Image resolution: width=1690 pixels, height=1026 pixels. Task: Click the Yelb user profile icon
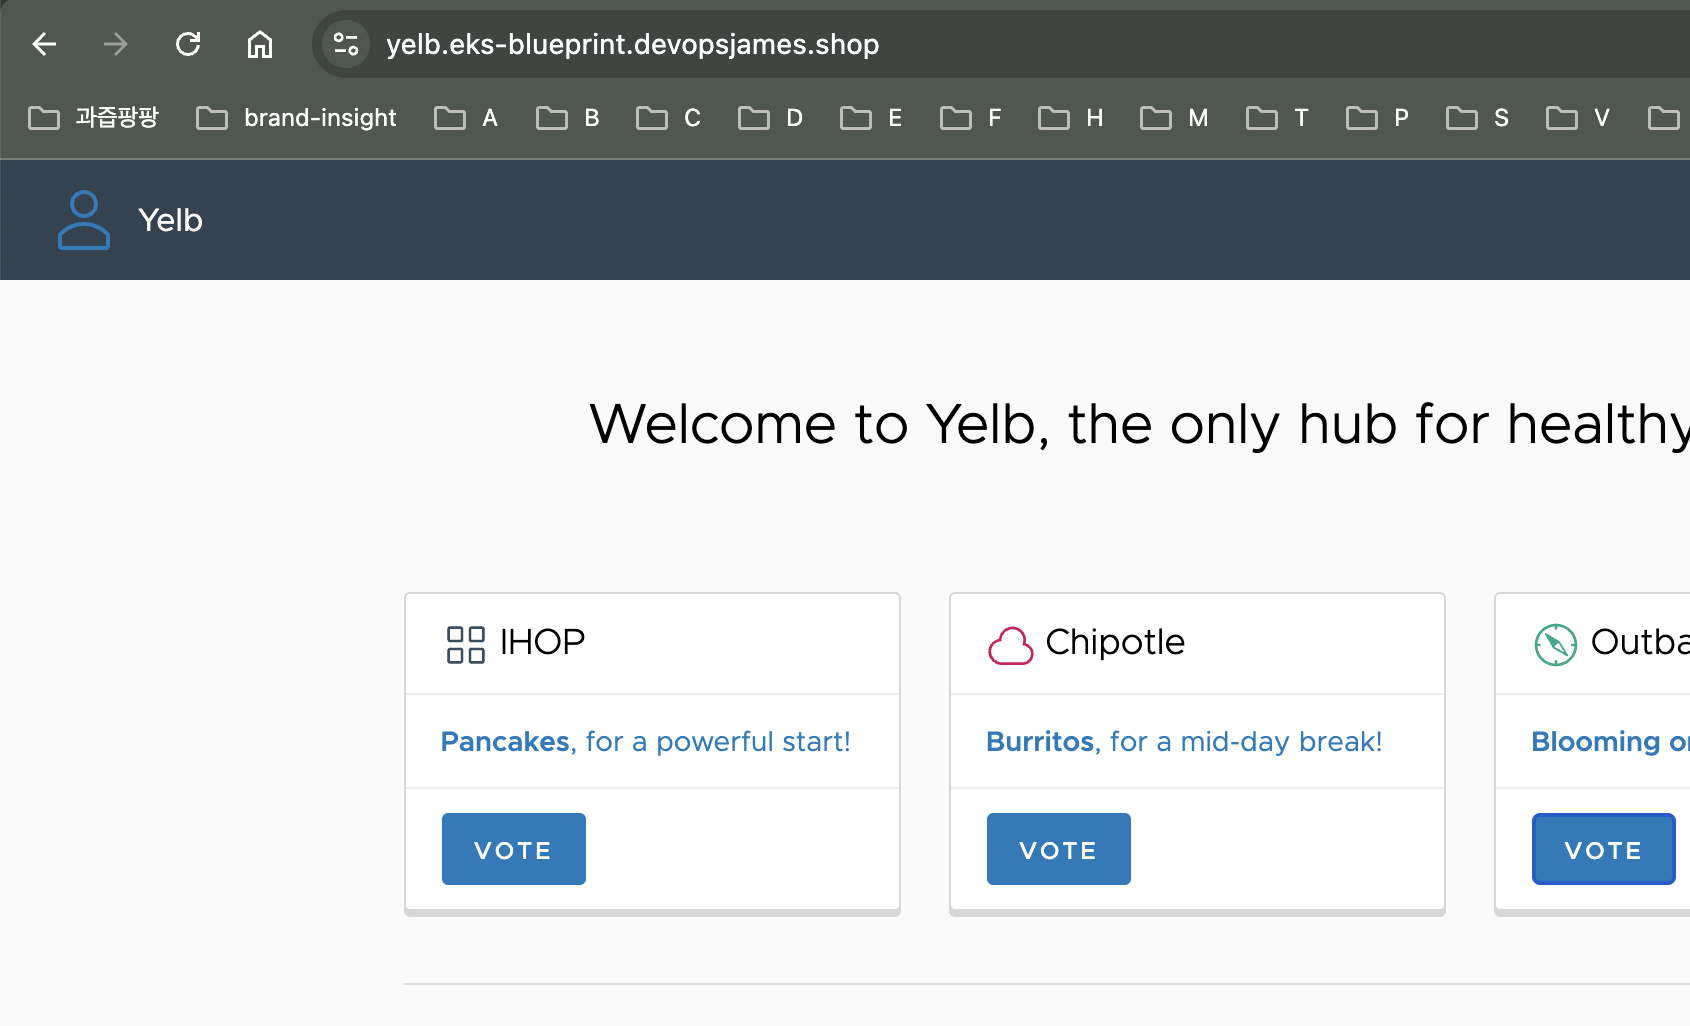(84, 220)
